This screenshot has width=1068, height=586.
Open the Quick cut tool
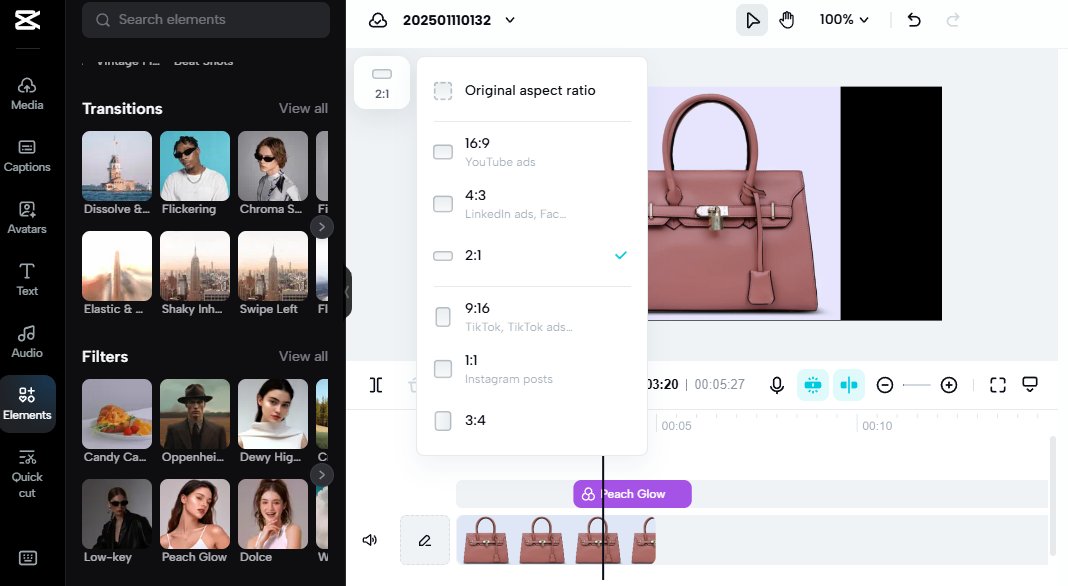pyautogui.click(x=27, y=474)
